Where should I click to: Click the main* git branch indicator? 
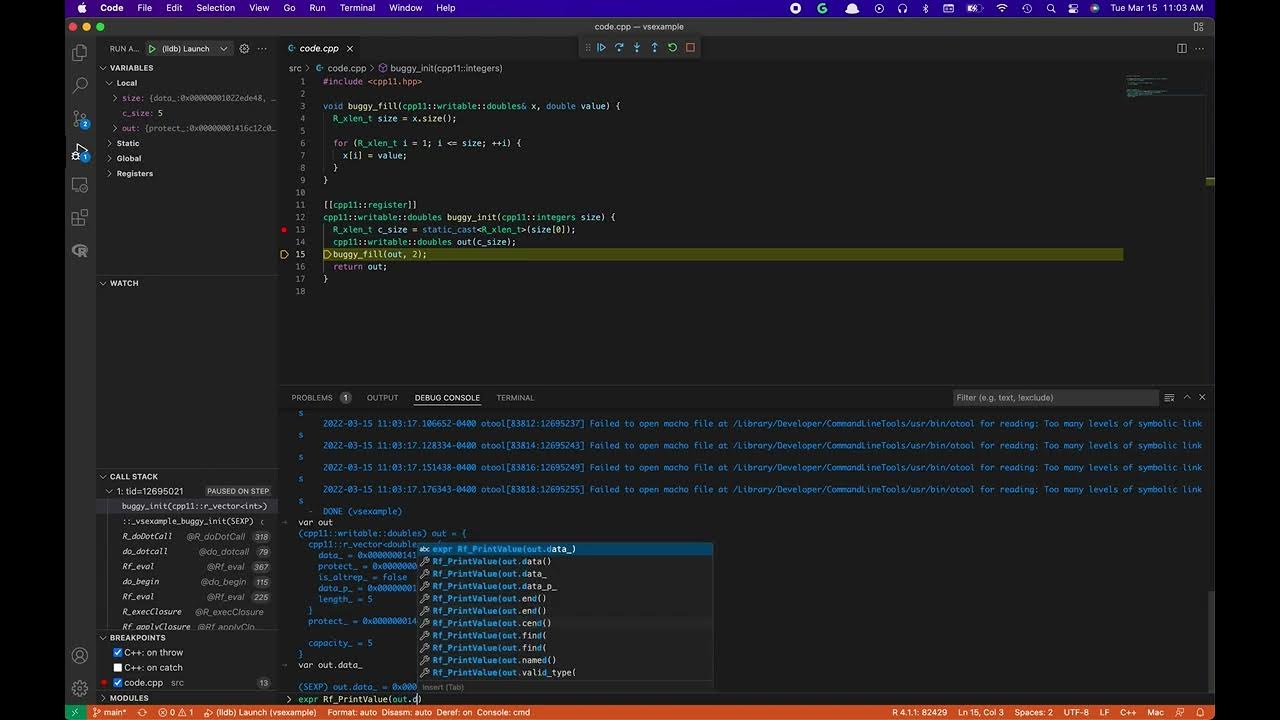click(x=109, y=712)
